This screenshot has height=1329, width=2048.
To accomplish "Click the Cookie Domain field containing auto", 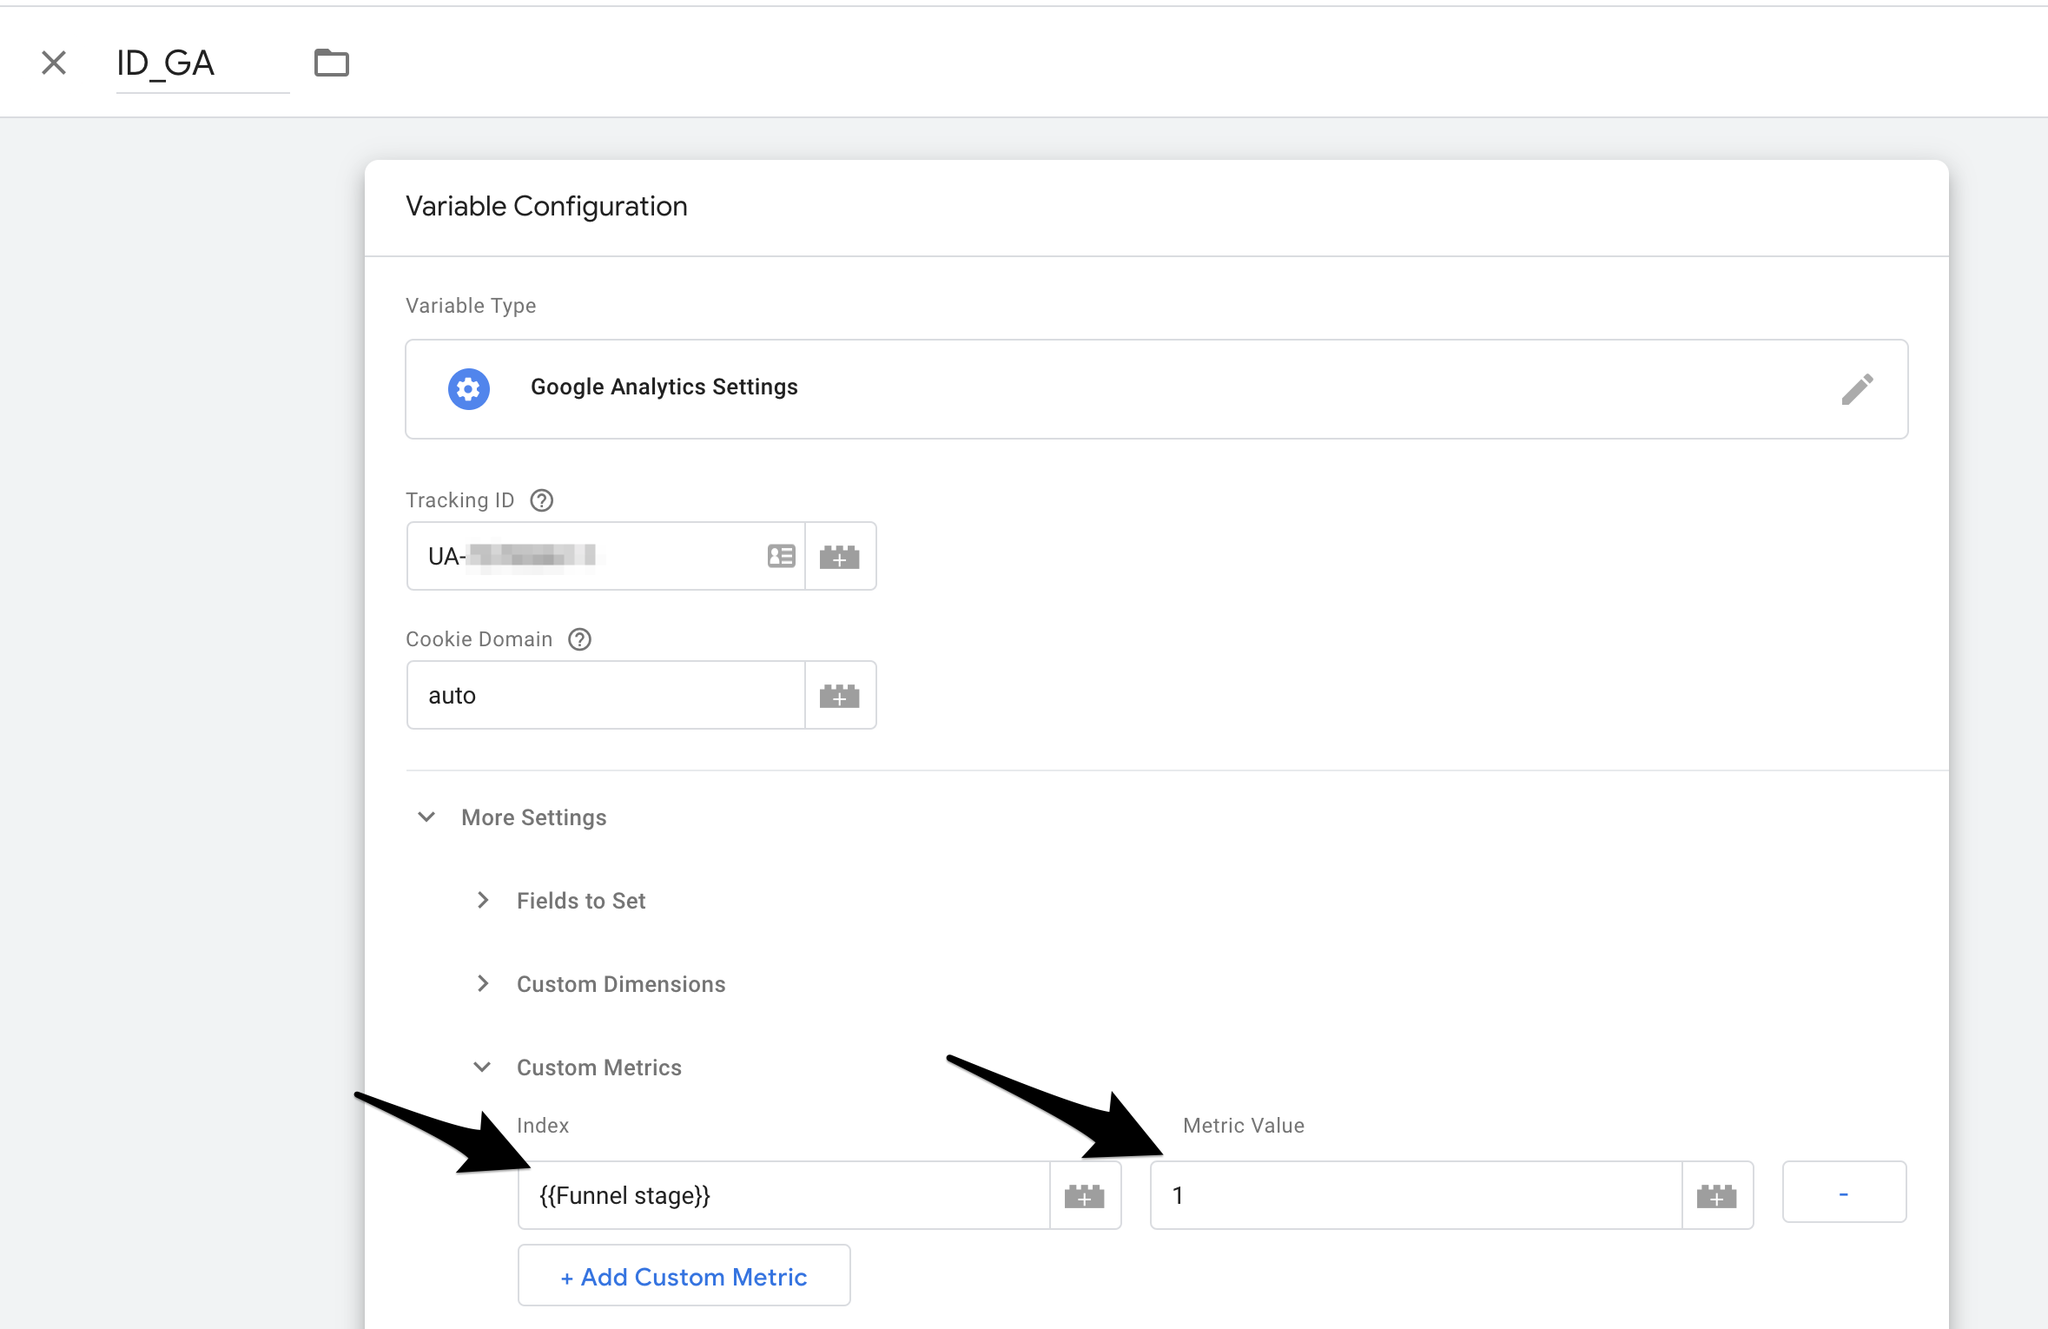I will (606, 695).
